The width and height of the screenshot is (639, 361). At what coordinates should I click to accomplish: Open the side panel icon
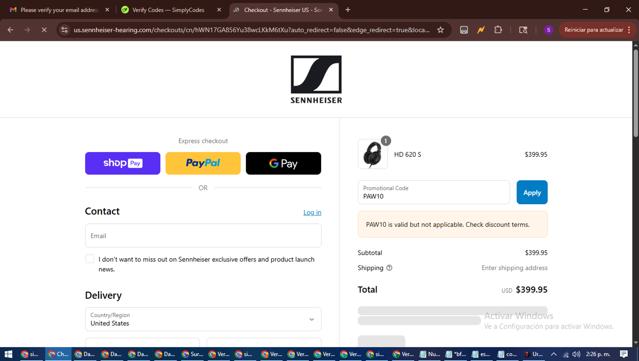[523, 30]
